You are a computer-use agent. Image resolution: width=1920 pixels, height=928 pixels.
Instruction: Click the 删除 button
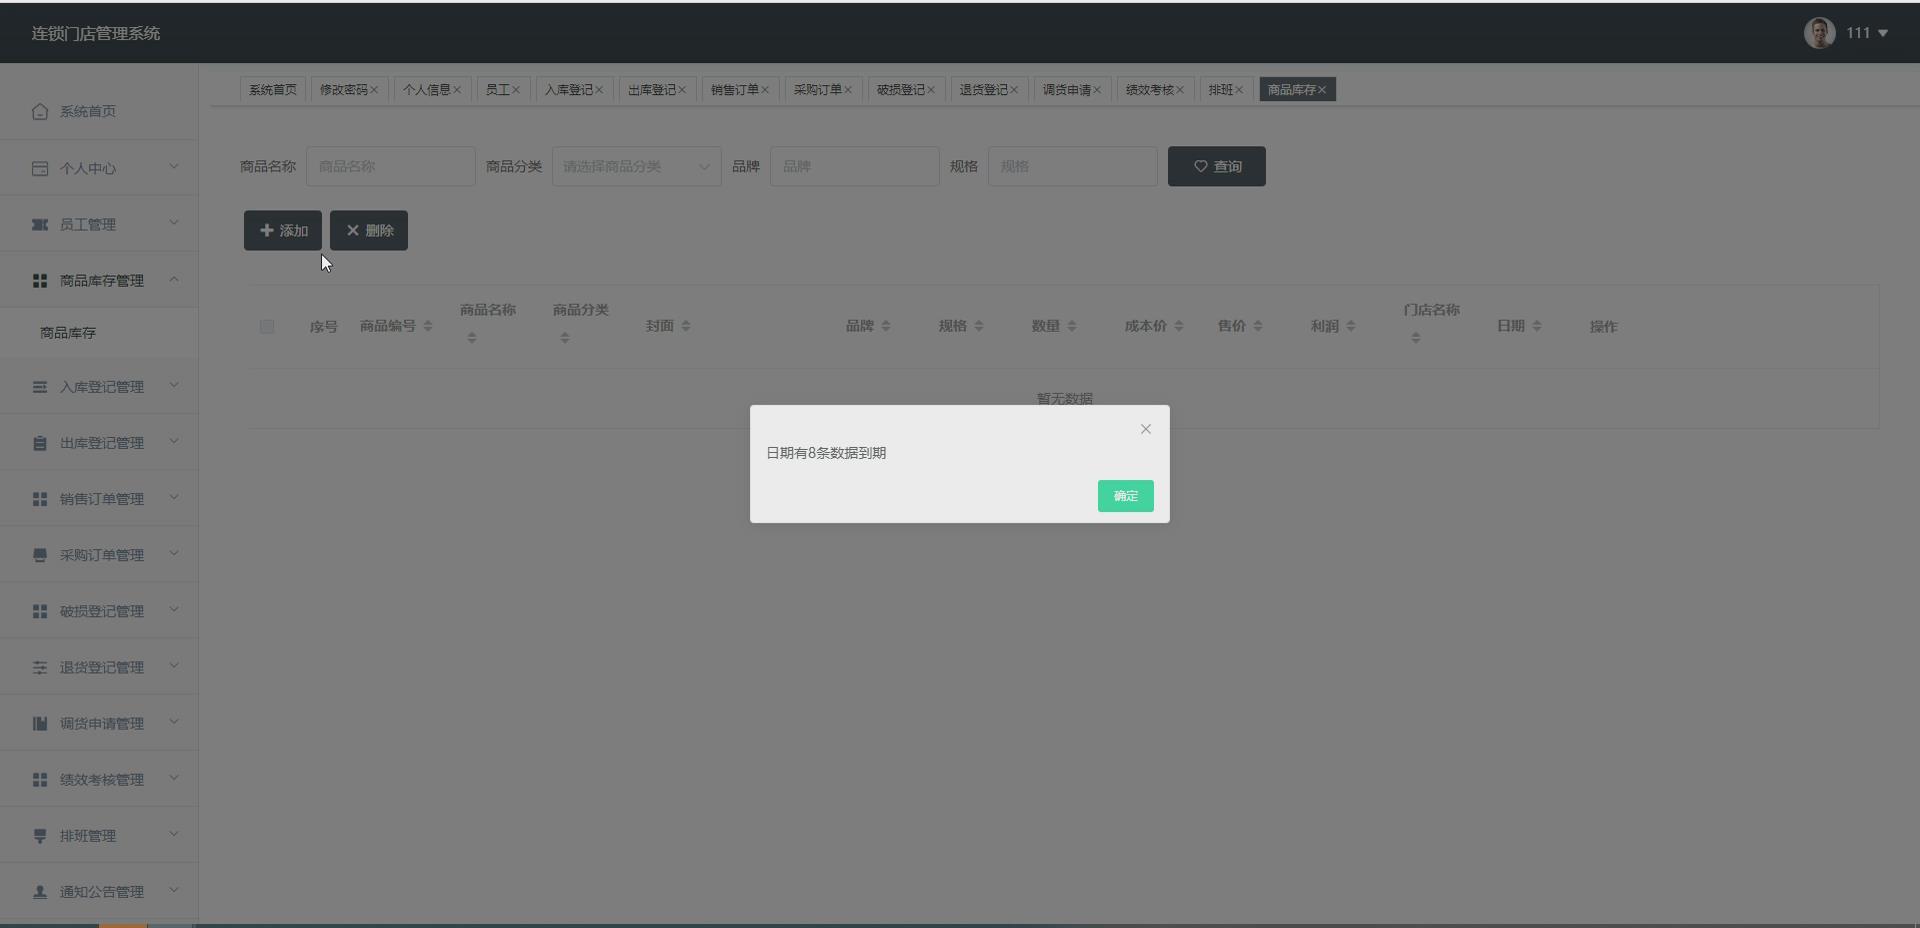click(369, 230)
